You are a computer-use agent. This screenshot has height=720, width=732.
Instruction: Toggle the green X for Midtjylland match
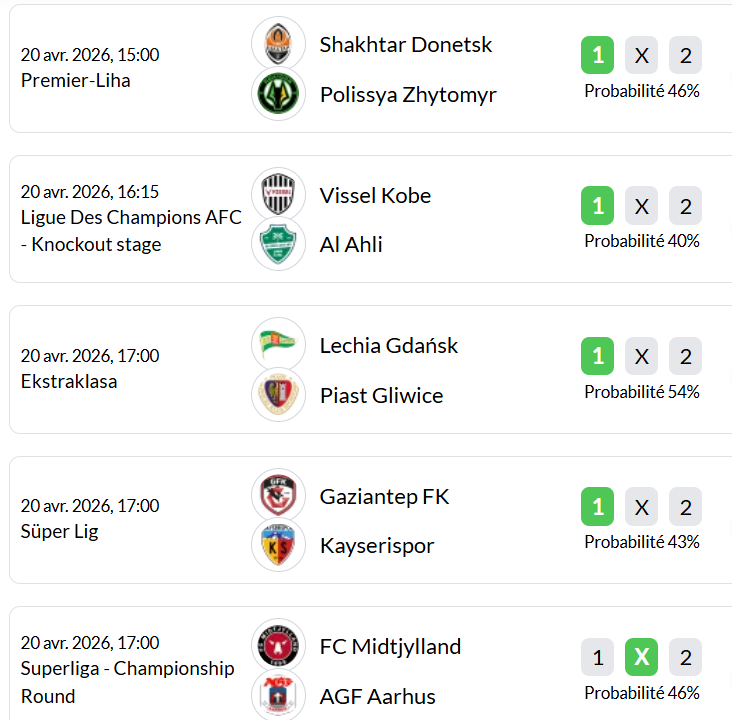pyautogui.click(x=641, y=657)
